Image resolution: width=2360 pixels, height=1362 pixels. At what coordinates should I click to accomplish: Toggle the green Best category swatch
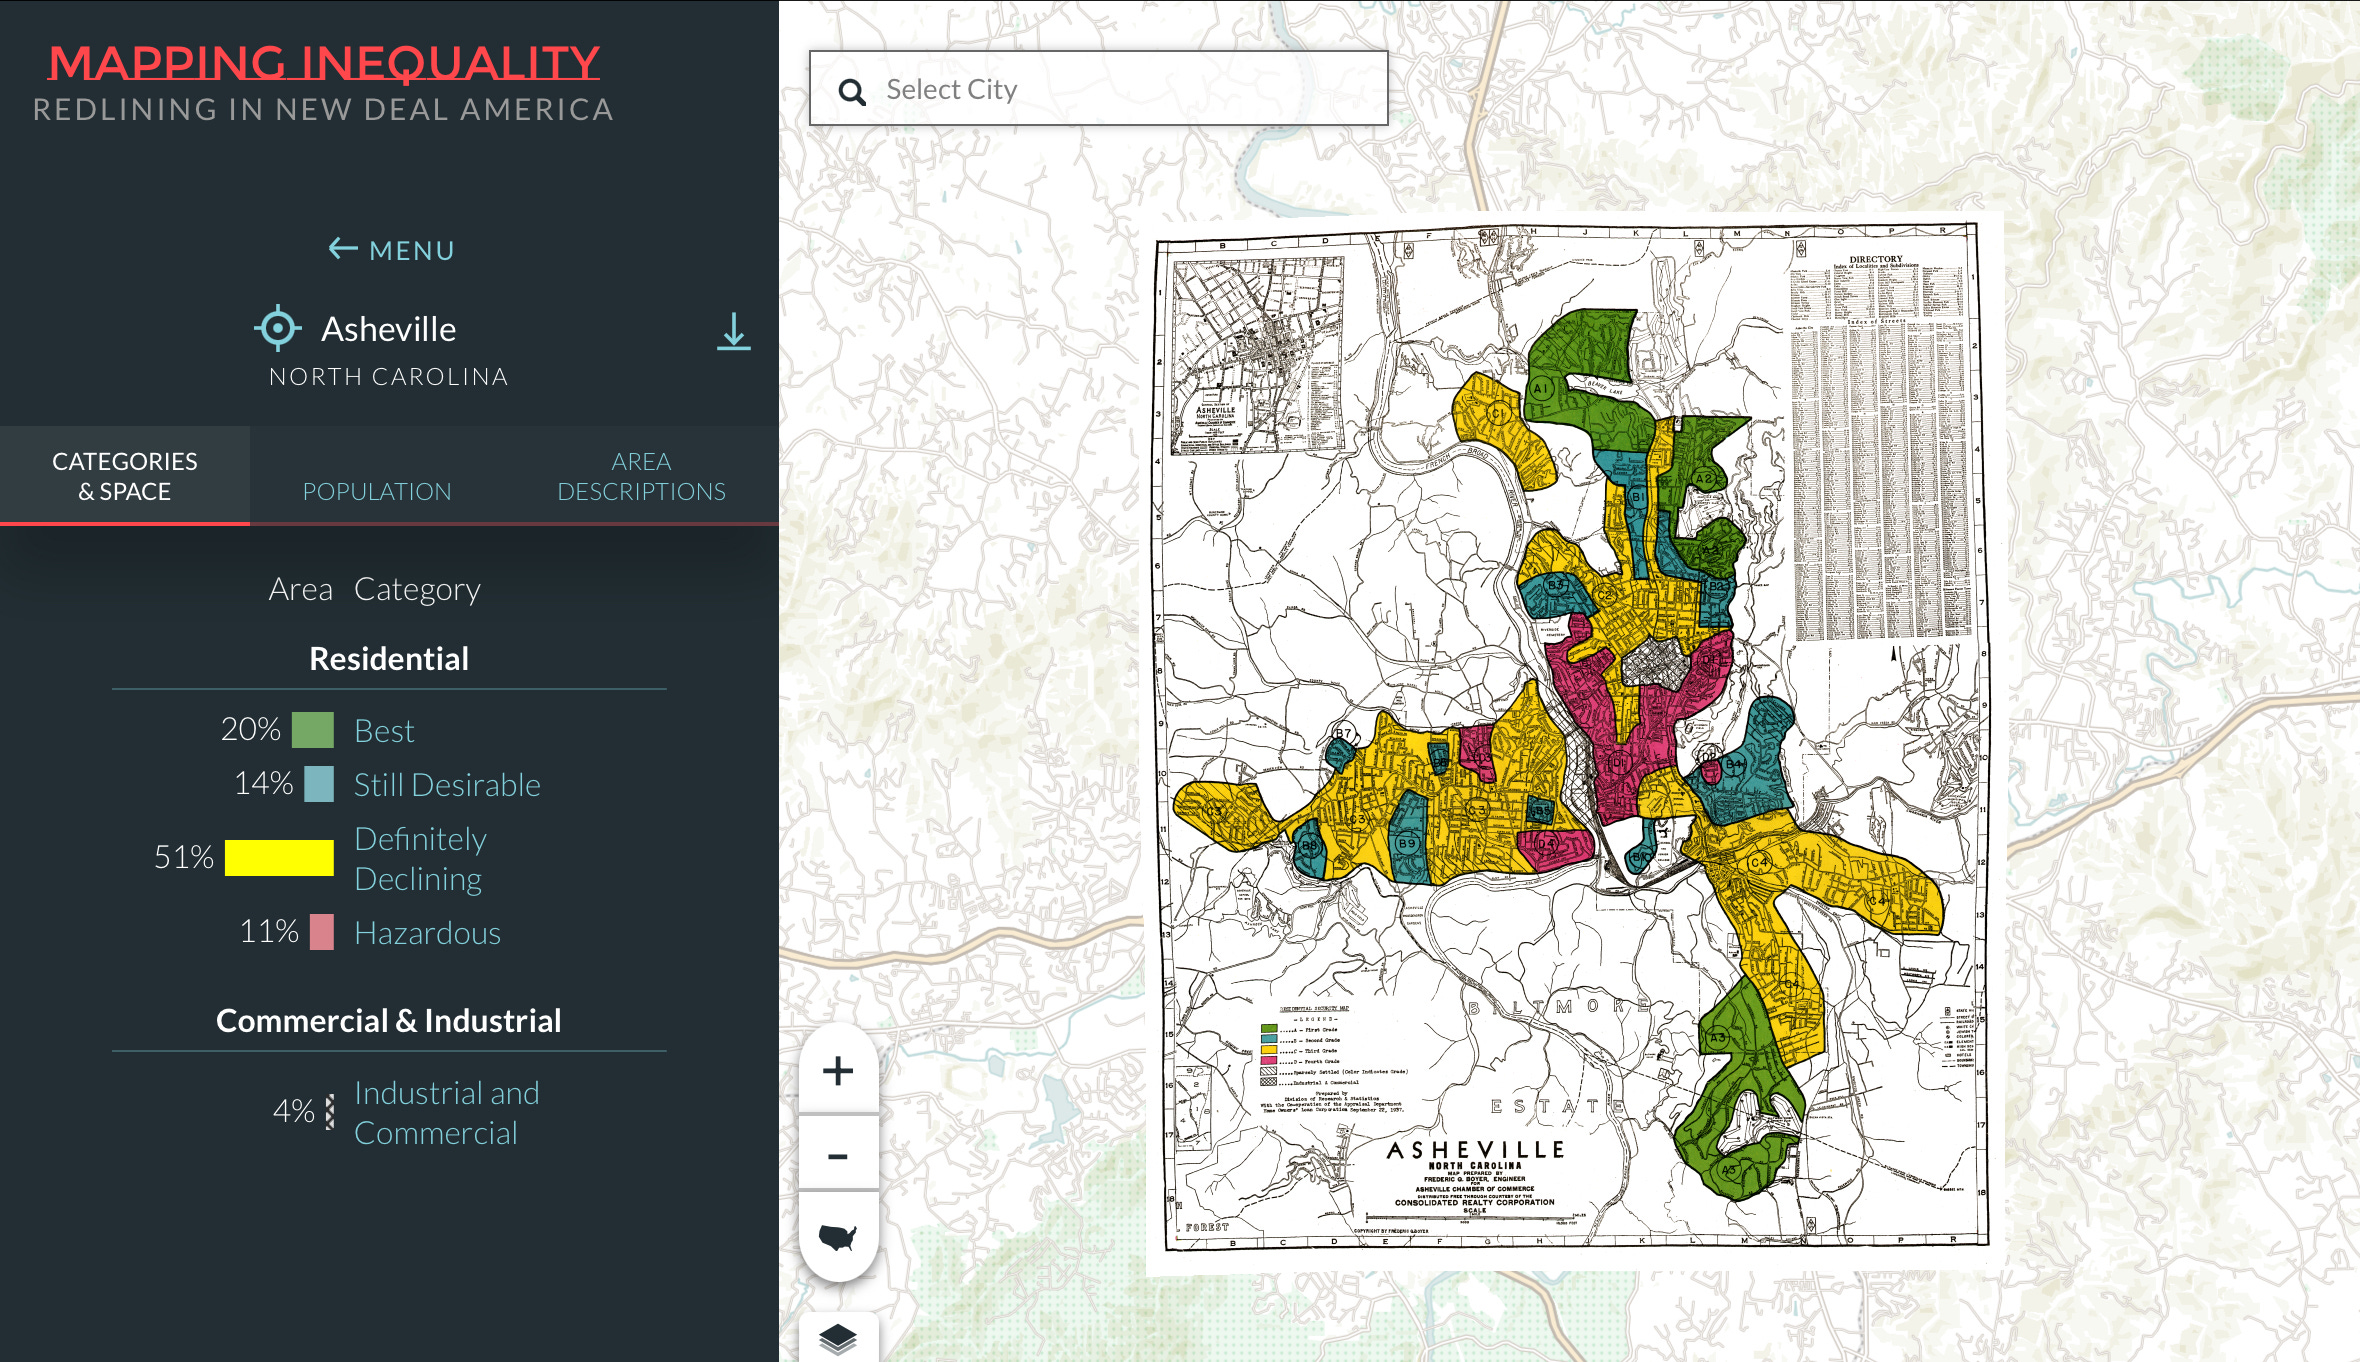313,730
